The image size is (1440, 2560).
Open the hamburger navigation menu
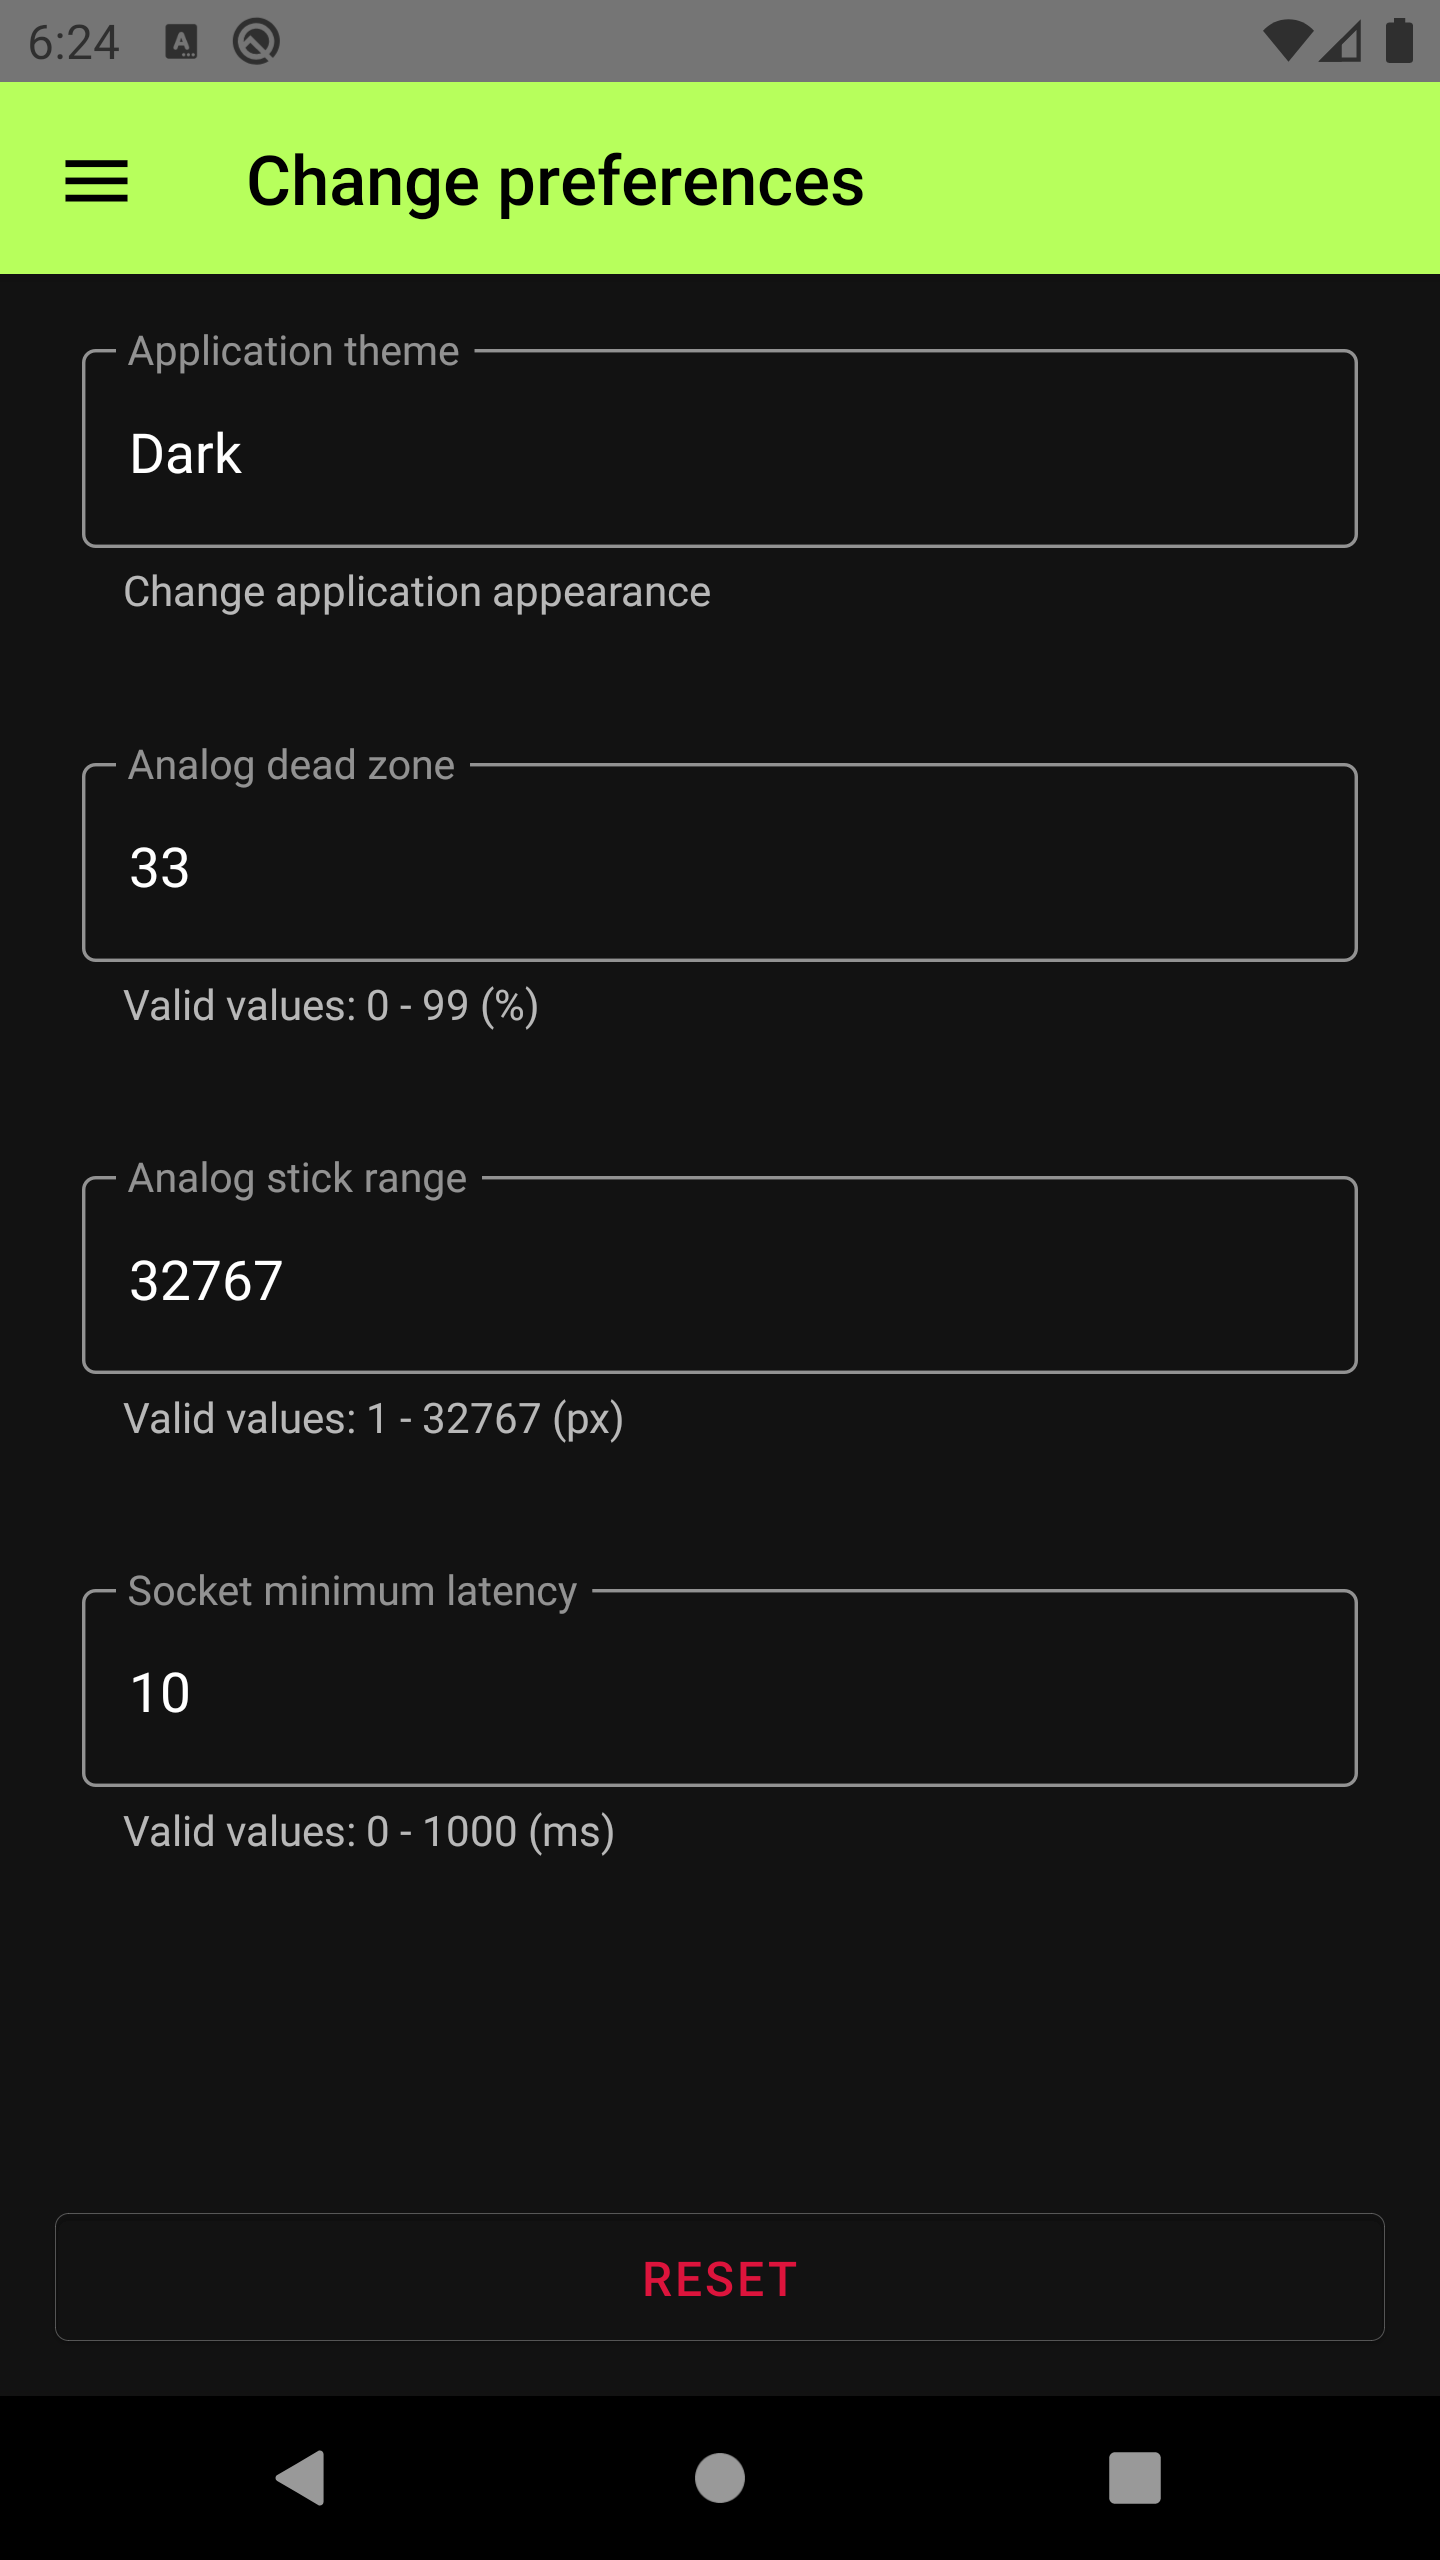(96, 181)
